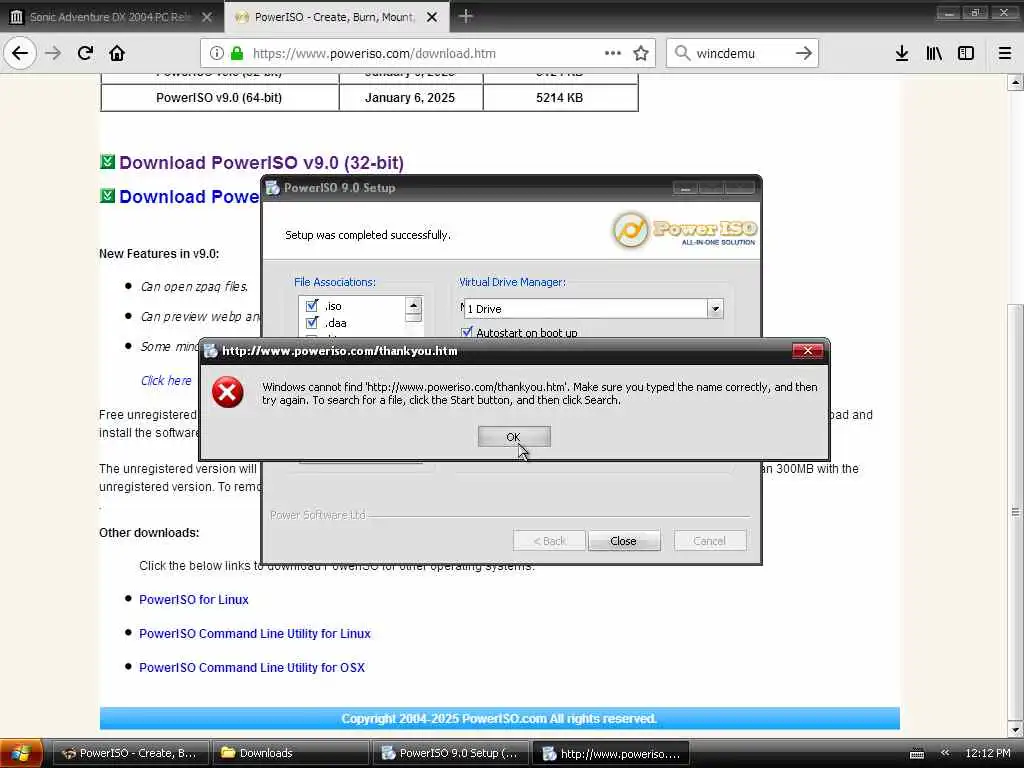Open the browser library icon
The height and width of the screenshot is (768, 1024).
tap(934, 53)
